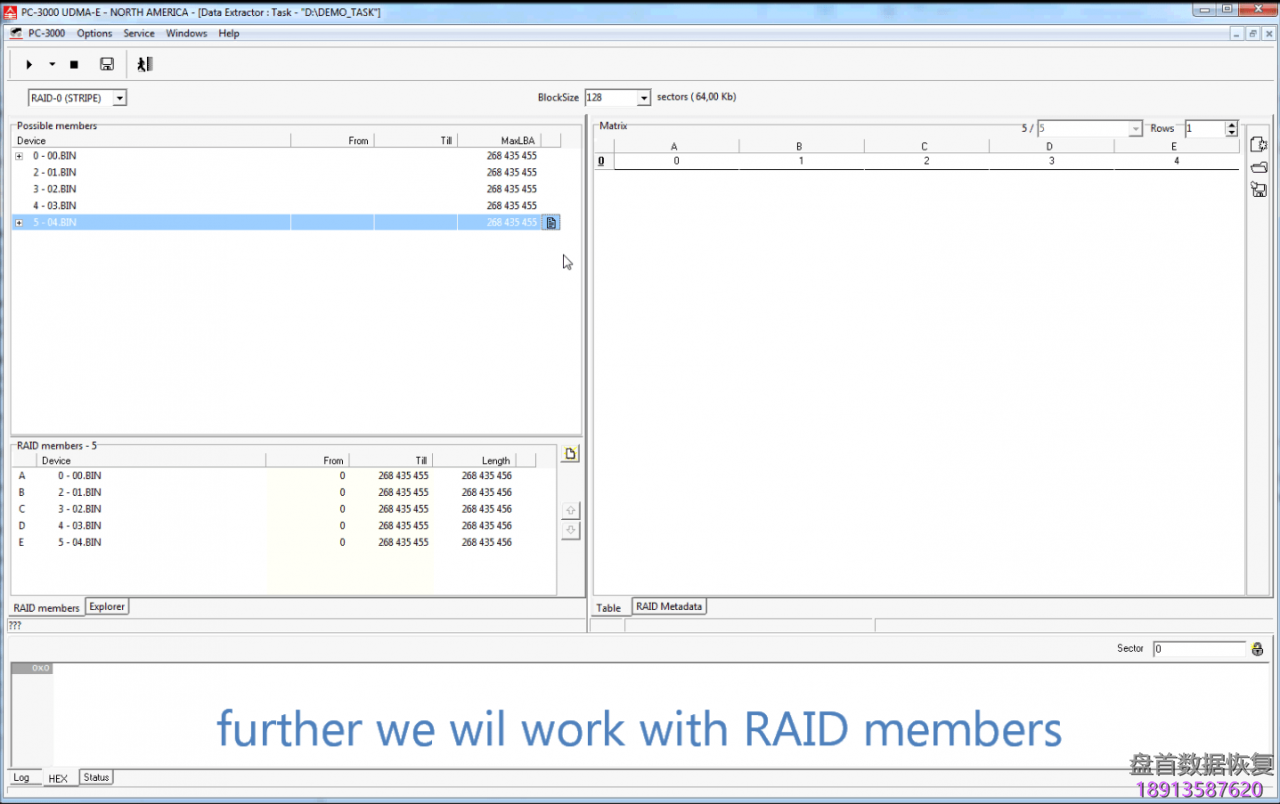Save the matrix configuration to file
Screen dimensions: 1280x804
(x=1258, y=189)
